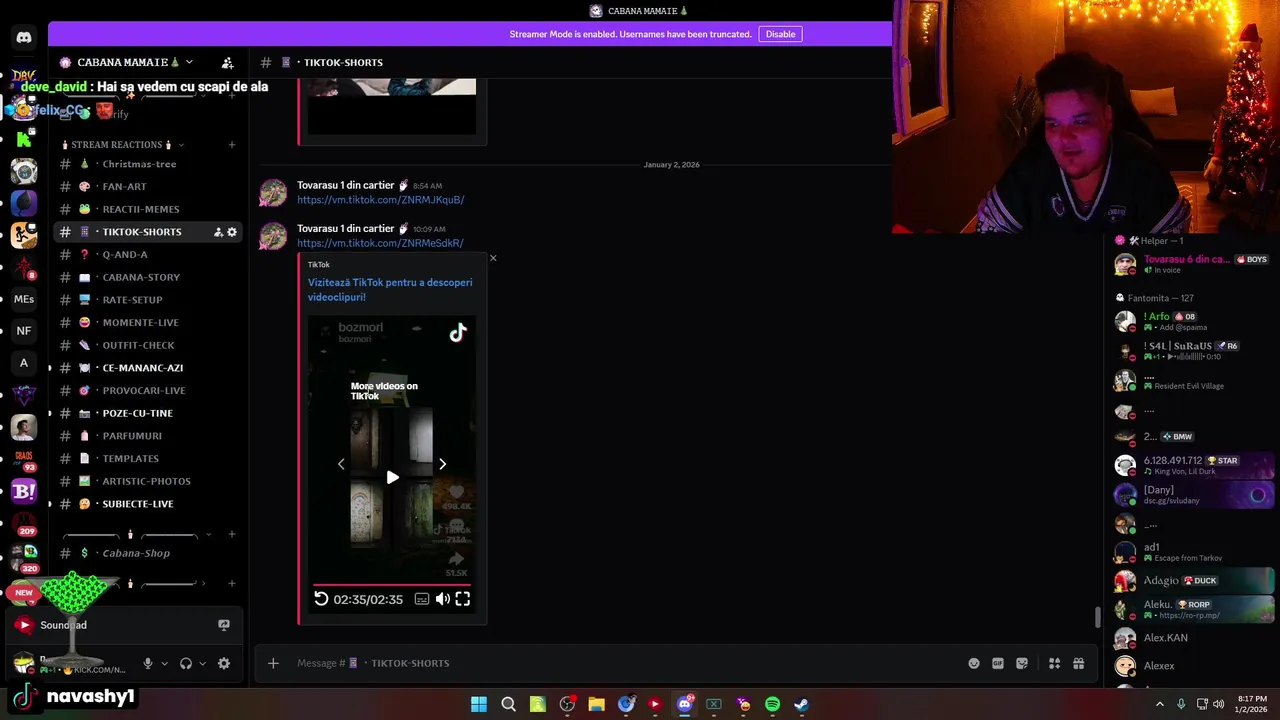Close the TikTok embed preview
1280x720 pixels.
[x=493, y=258]
